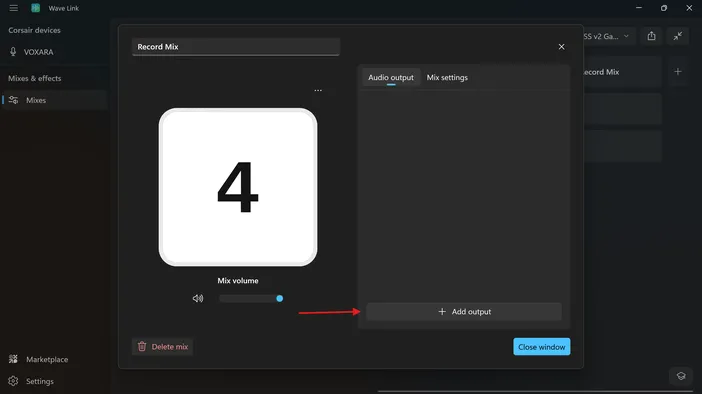Open the Marketplace page
Viewport: 702px width, 394px height.
[54, 359]
